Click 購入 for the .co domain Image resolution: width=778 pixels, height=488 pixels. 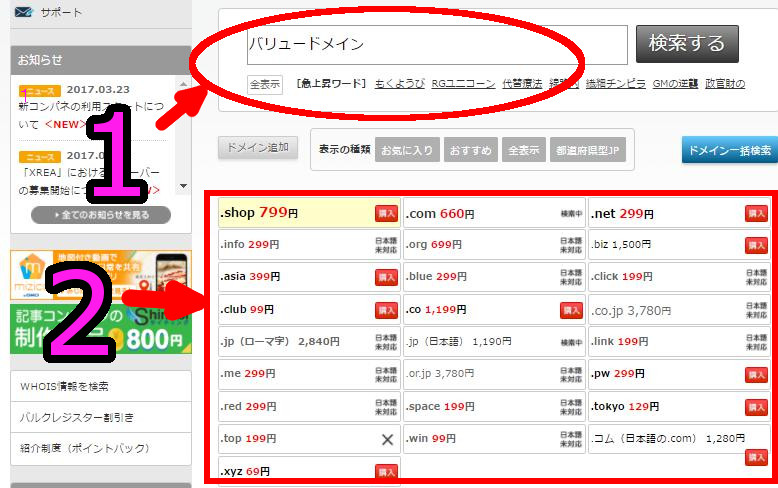(572, 310)
